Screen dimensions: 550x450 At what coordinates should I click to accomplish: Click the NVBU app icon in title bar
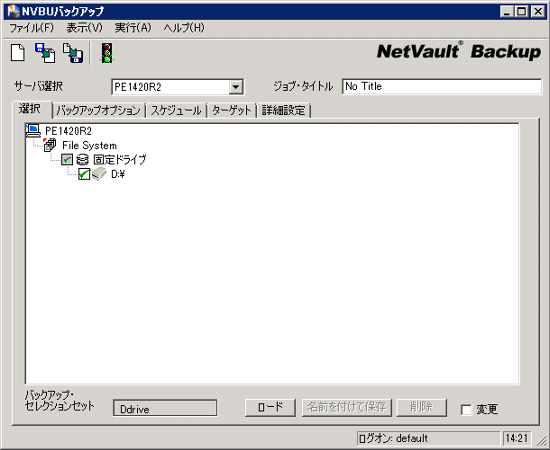pyautogui.click(x=13, y=12)
